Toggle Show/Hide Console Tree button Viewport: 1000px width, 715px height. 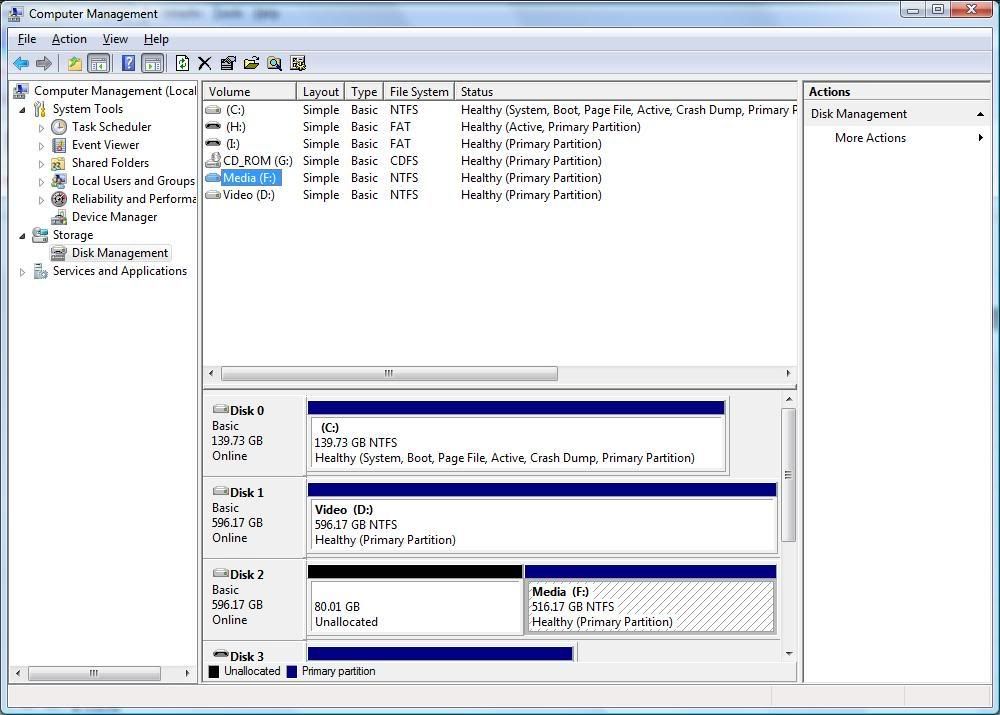click(x=98, y=64)
